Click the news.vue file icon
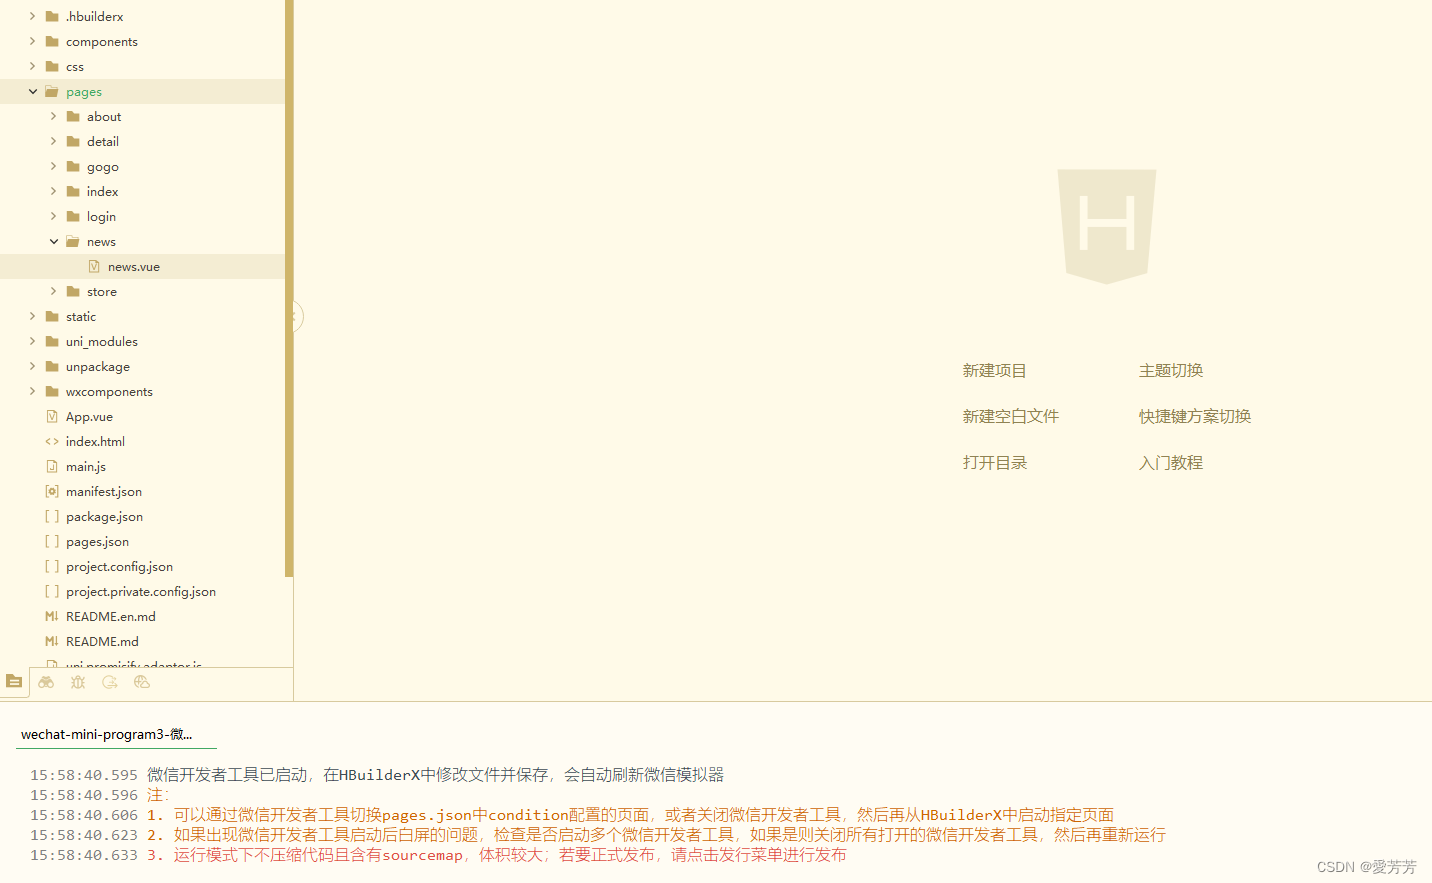This screenshot has width=1432, height=883. pos(94,266)
